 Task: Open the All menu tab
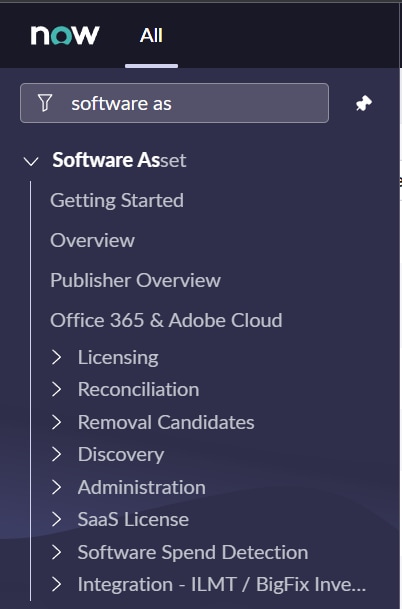click(x=151, y=36)
